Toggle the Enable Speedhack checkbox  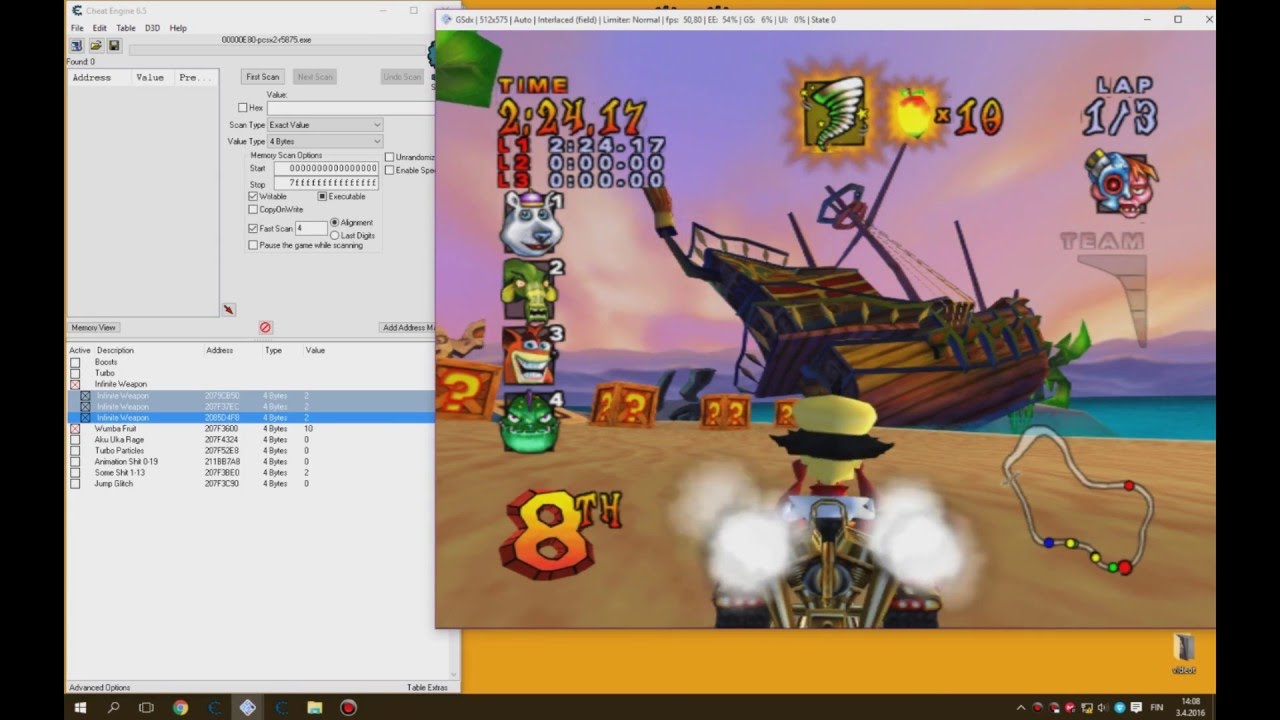tap(390, 170)
